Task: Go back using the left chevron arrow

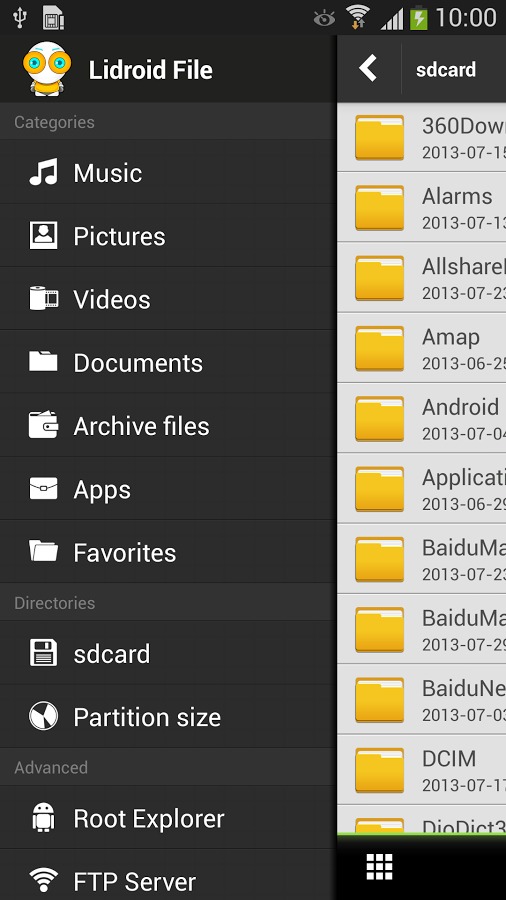Action: (368, 69)
